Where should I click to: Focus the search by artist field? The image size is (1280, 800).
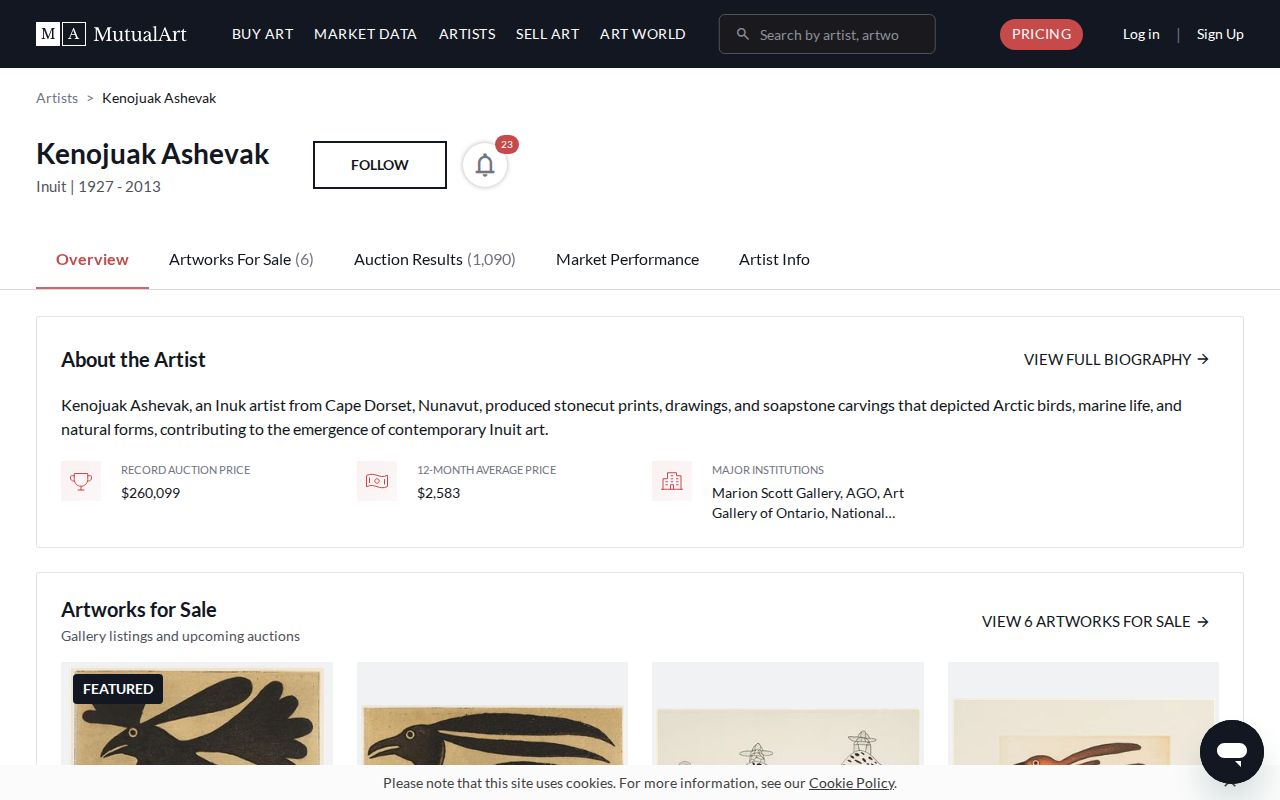[827, 34]
